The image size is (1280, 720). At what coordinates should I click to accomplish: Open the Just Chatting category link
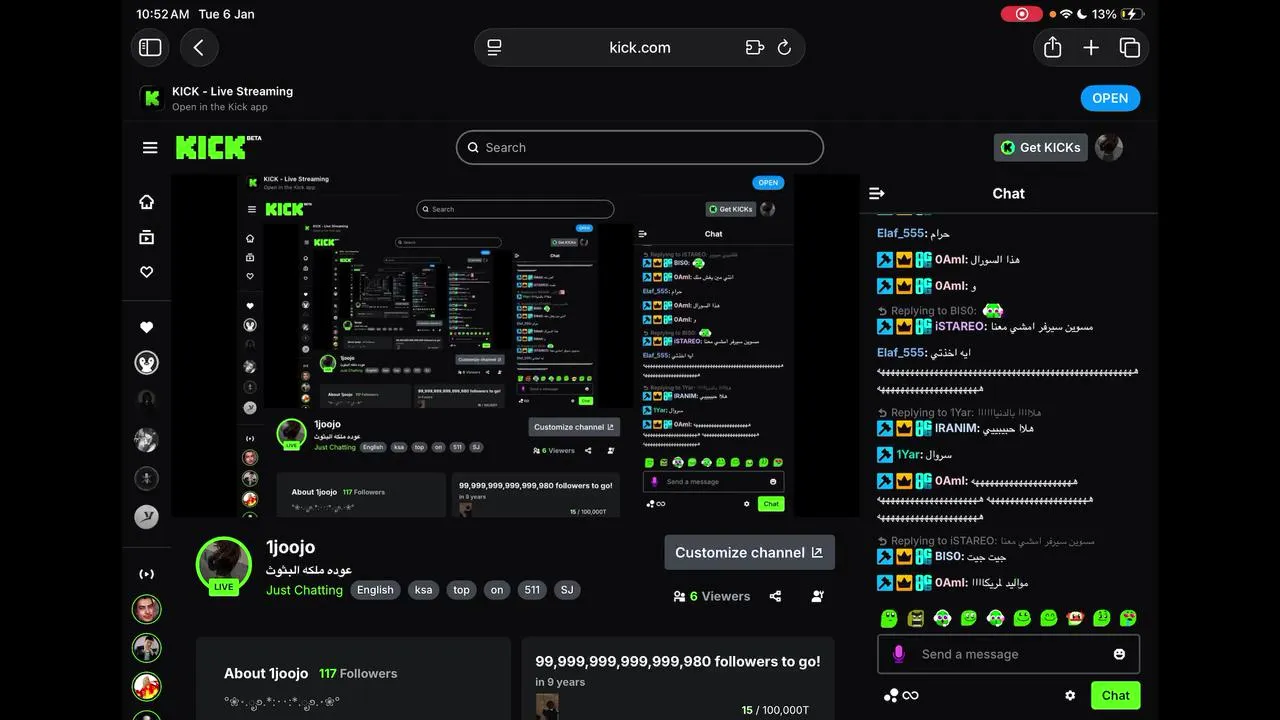(304, 590)
